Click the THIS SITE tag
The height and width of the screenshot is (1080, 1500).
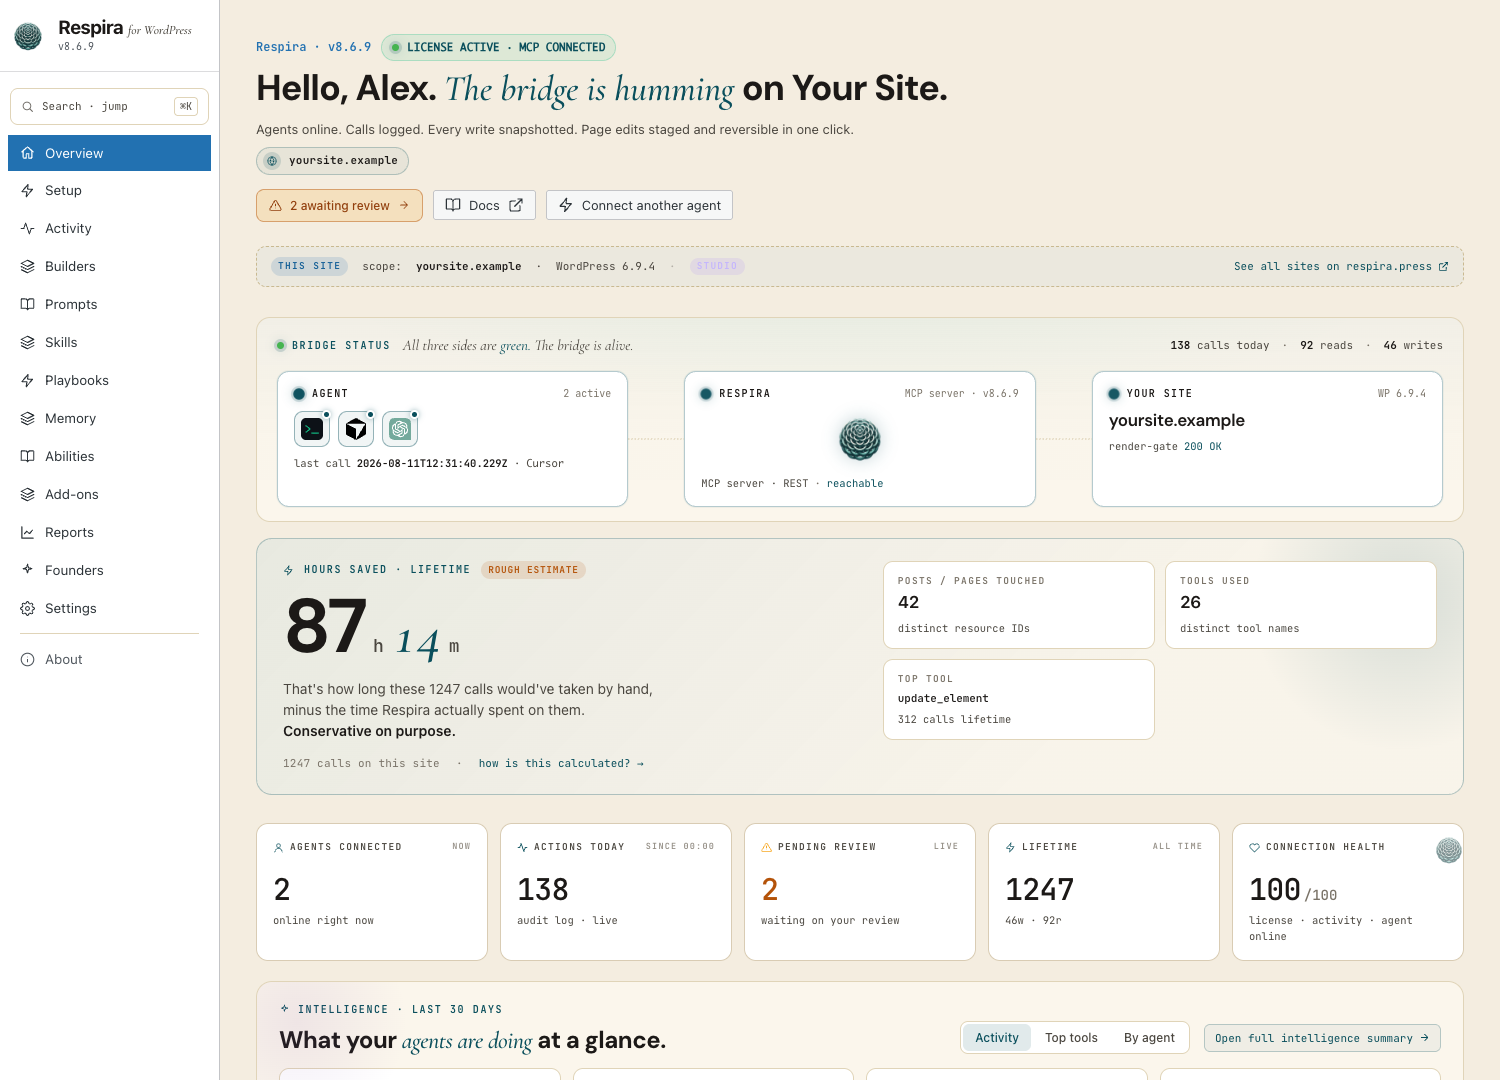(x=309, y=266)
